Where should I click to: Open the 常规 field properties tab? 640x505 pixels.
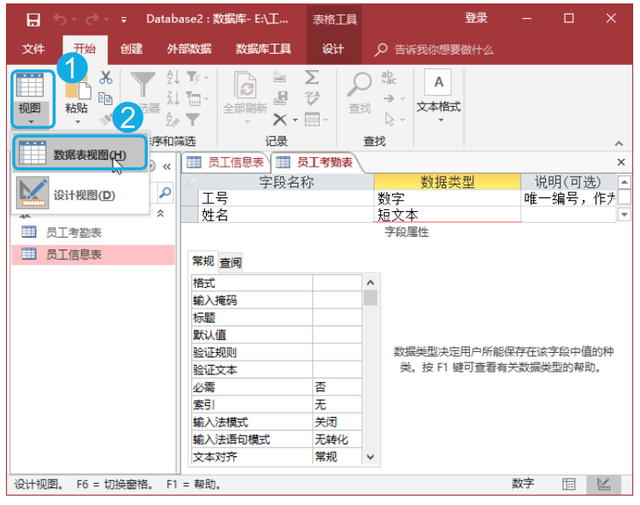click(203, 261)
